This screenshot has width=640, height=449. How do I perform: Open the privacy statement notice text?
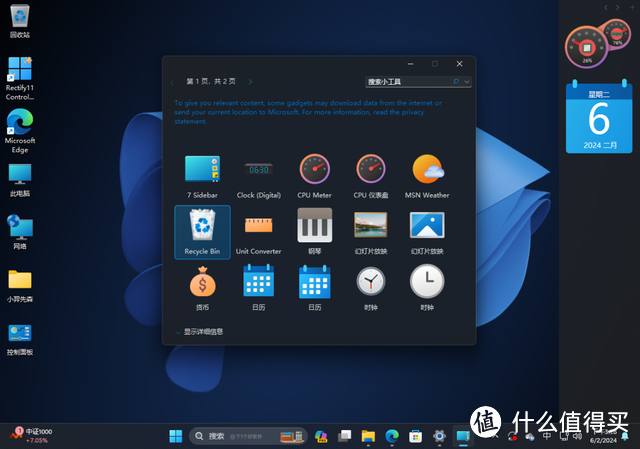[x=308, y=112]
